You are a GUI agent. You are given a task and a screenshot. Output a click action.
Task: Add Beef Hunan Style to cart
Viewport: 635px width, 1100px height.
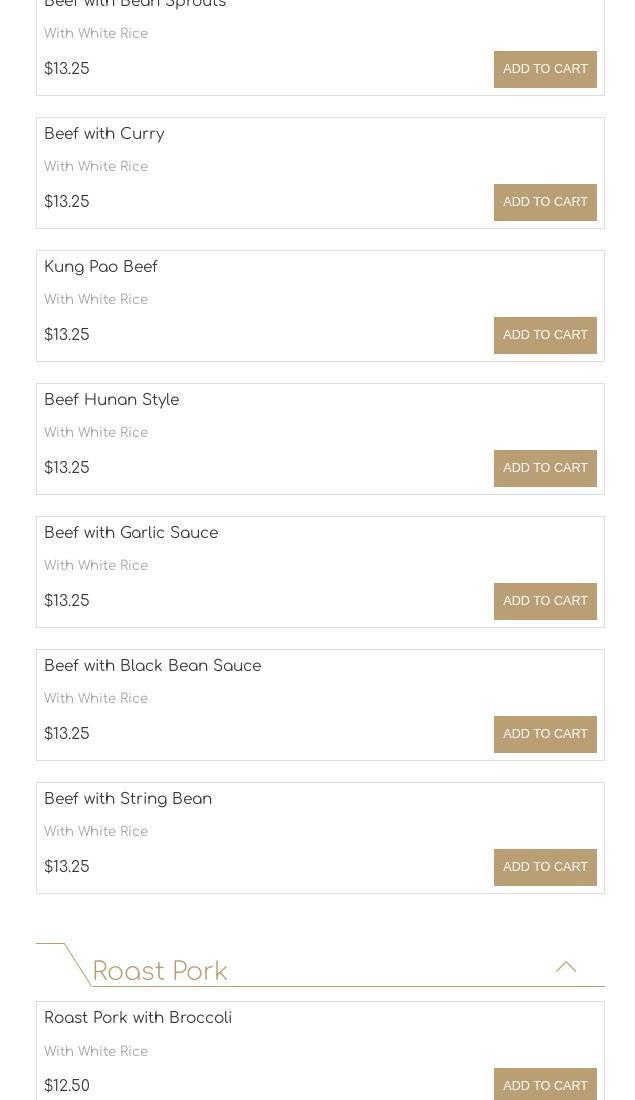(x=545, y=468)
